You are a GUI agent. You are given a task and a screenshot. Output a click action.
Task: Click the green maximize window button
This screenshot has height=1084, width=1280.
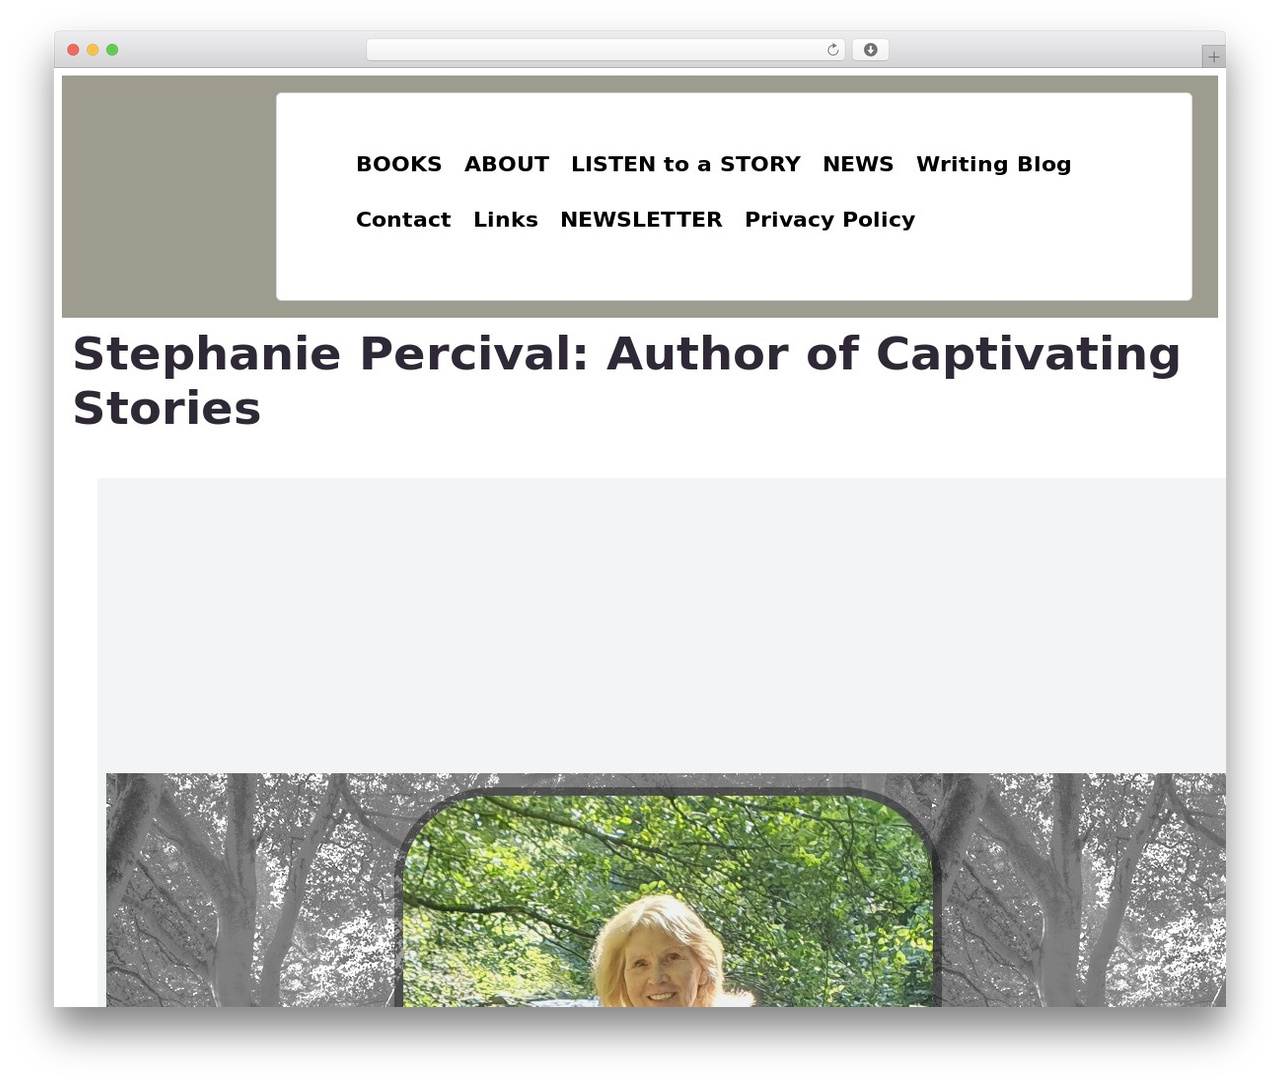coord(112,50)
